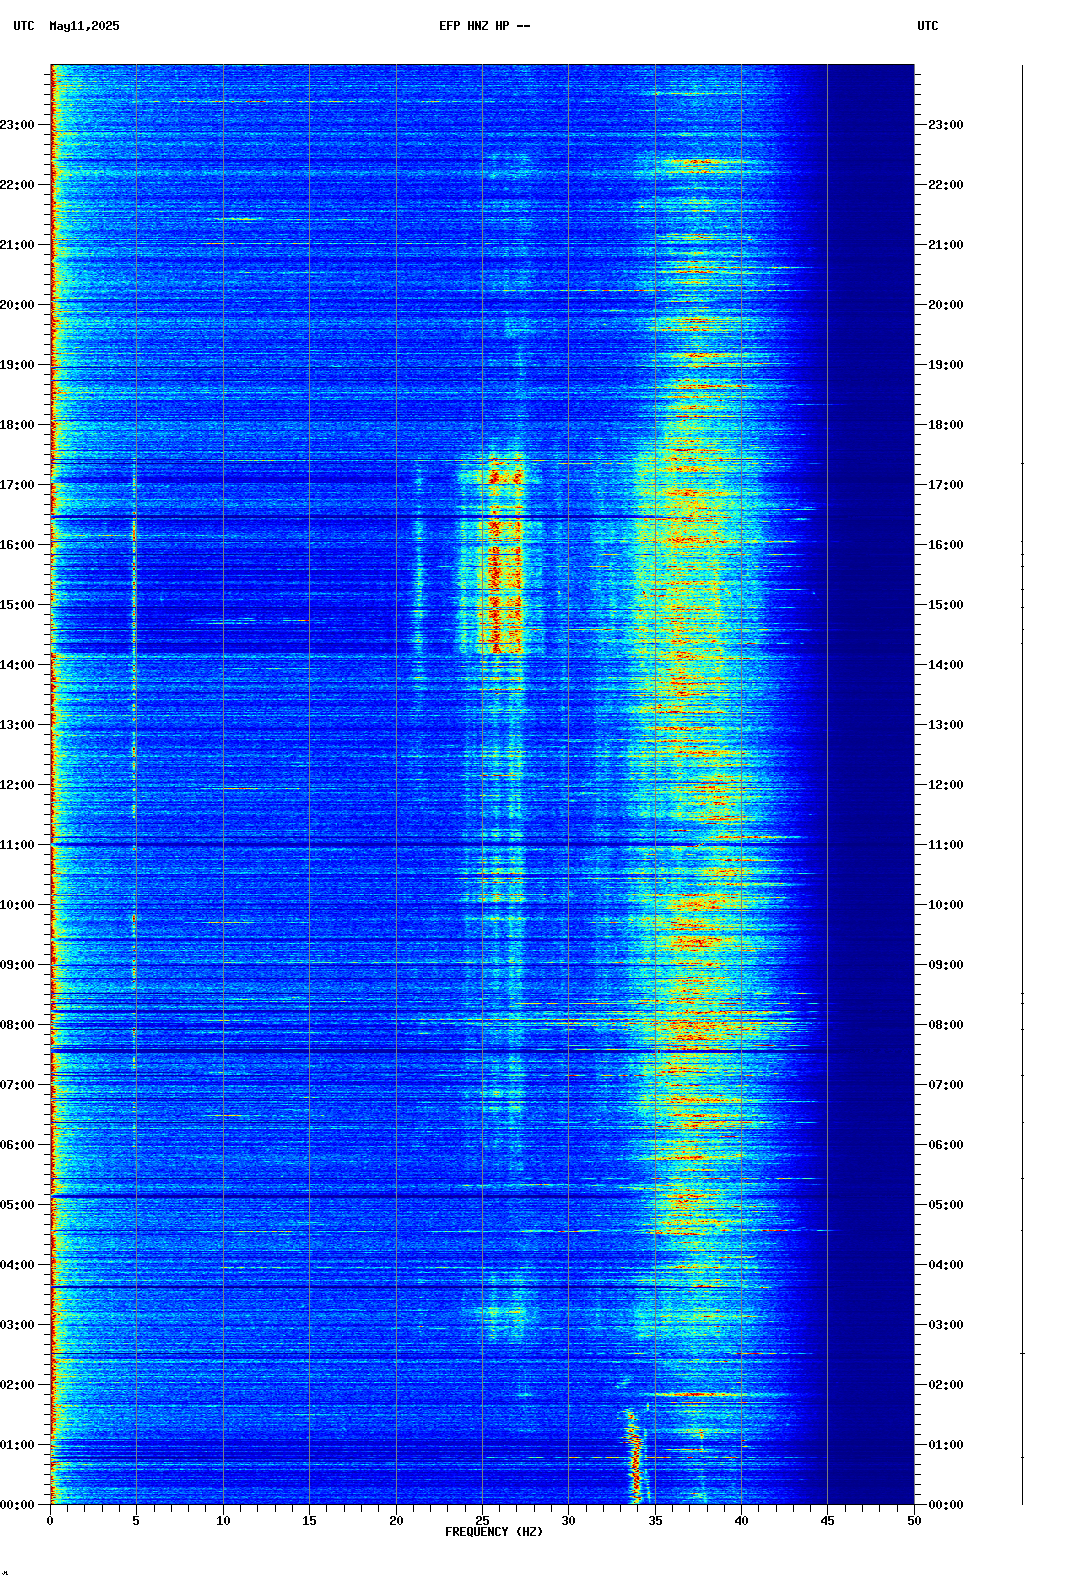Click the 30 tick on the frequency axis

(x=568, y=1521)
